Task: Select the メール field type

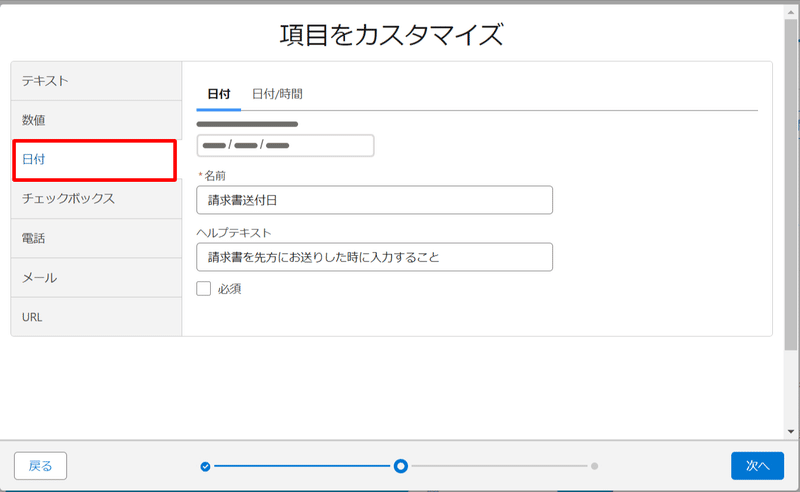Action: (96, 278)
